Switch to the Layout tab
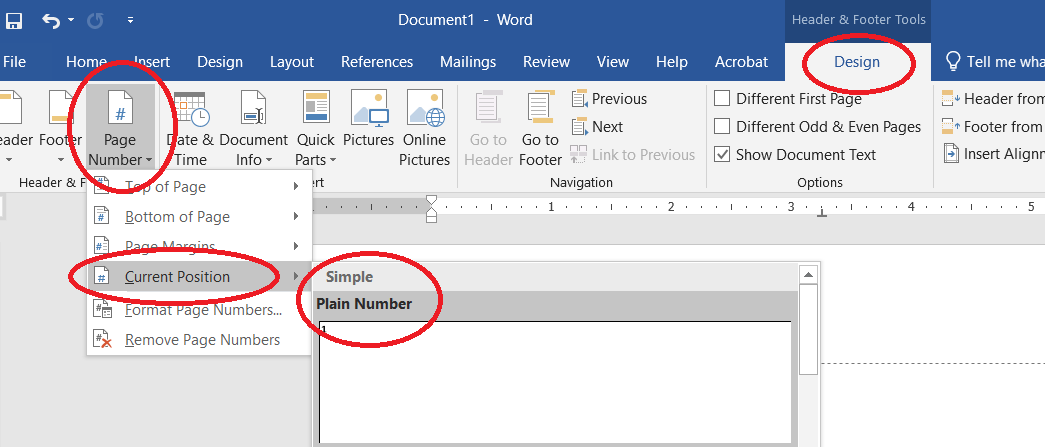Screen dimensions: 1045x447 tap(292, 62)
